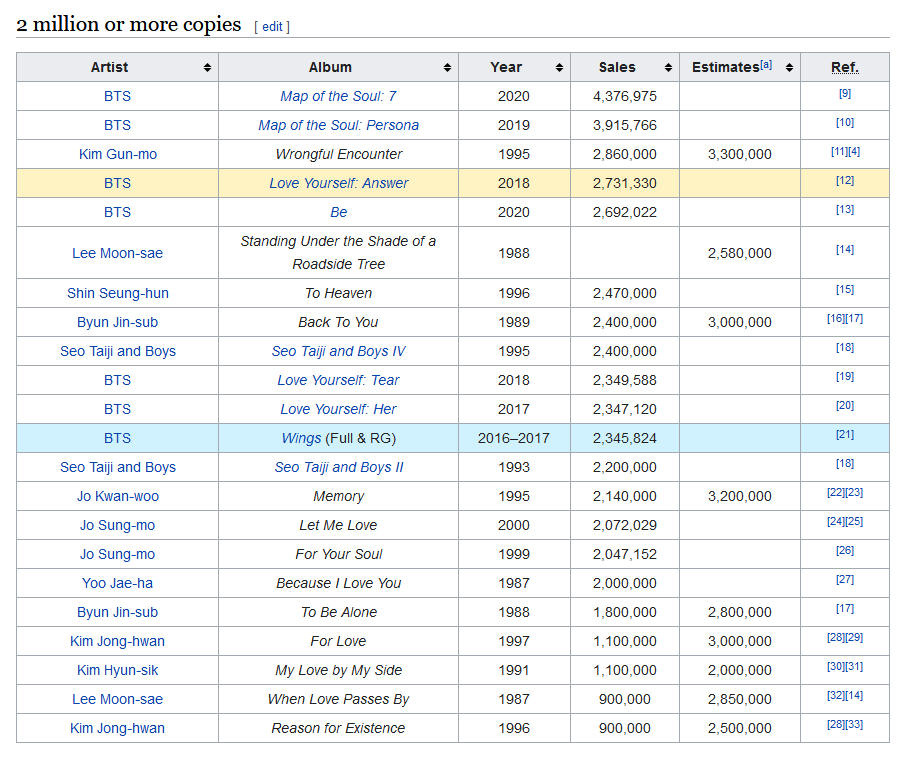
Task: Open the Love Yourself: Answer album link
Action: [x=338, y=183]
